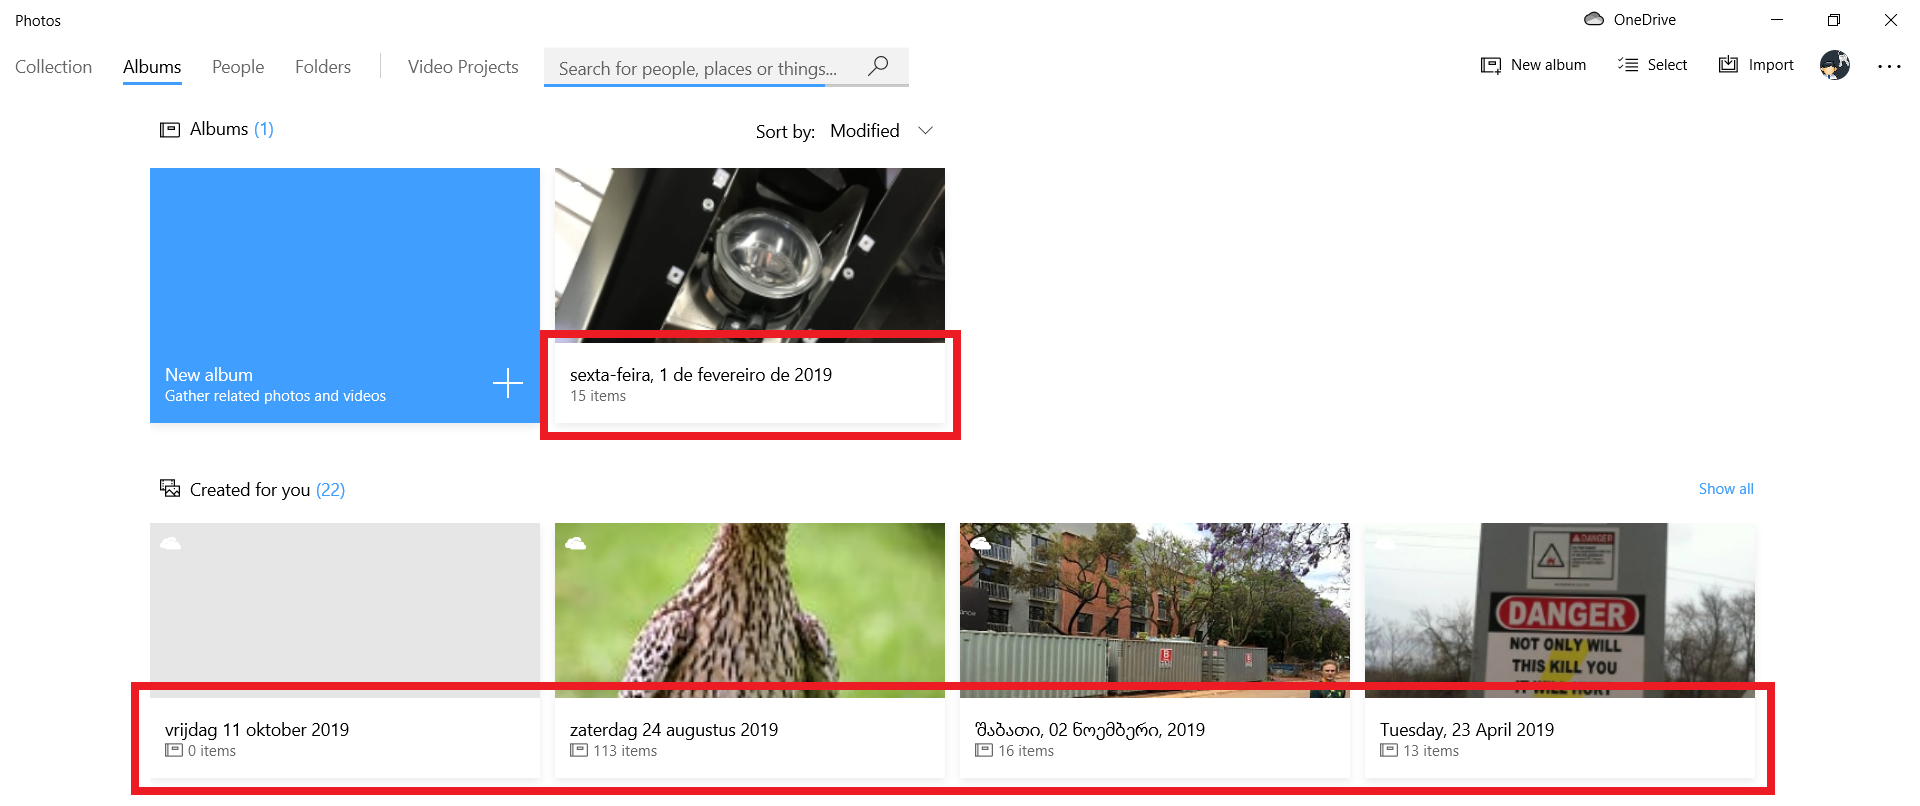Click the Select checklist icon
The height and width of the screenshot is (806, 1920).
coord(1628,65)
